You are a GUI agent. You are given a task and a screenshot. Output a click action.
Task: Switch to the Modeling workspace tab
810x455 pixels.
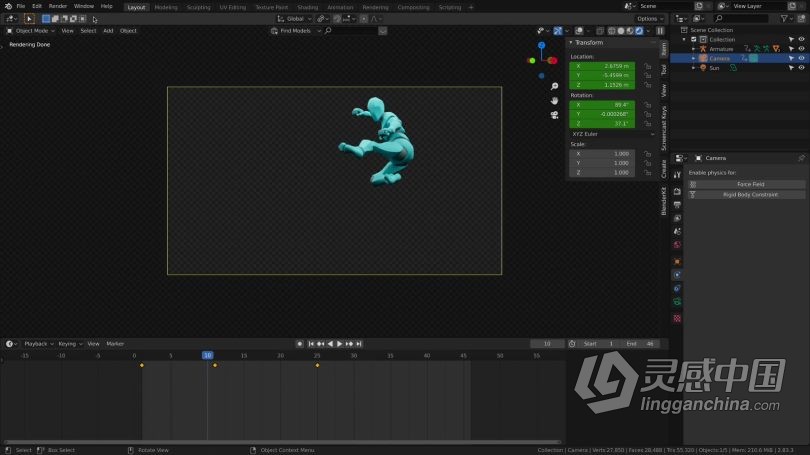click(166, 7)
